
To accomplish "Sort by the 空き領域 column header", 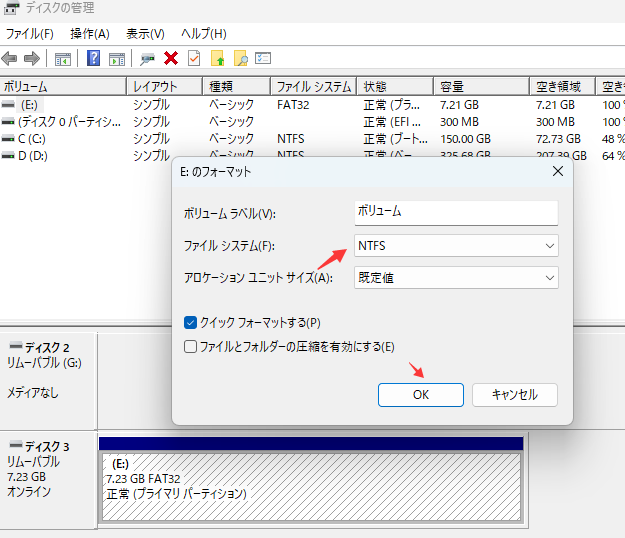I will coord(562,86).
